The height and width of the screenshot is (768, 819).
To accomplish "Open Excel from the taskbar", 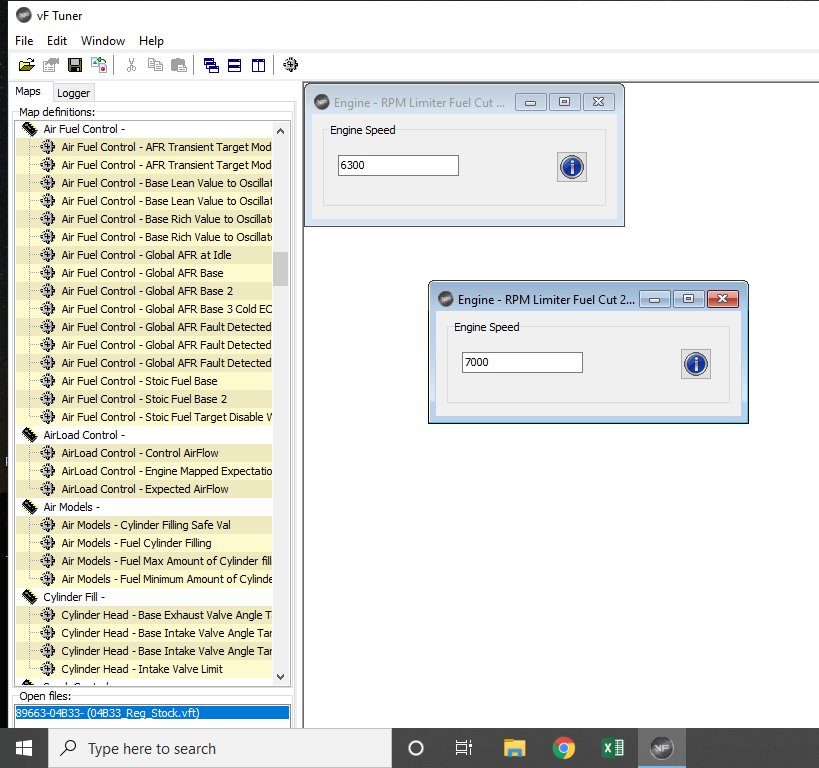I will [613, 748].
